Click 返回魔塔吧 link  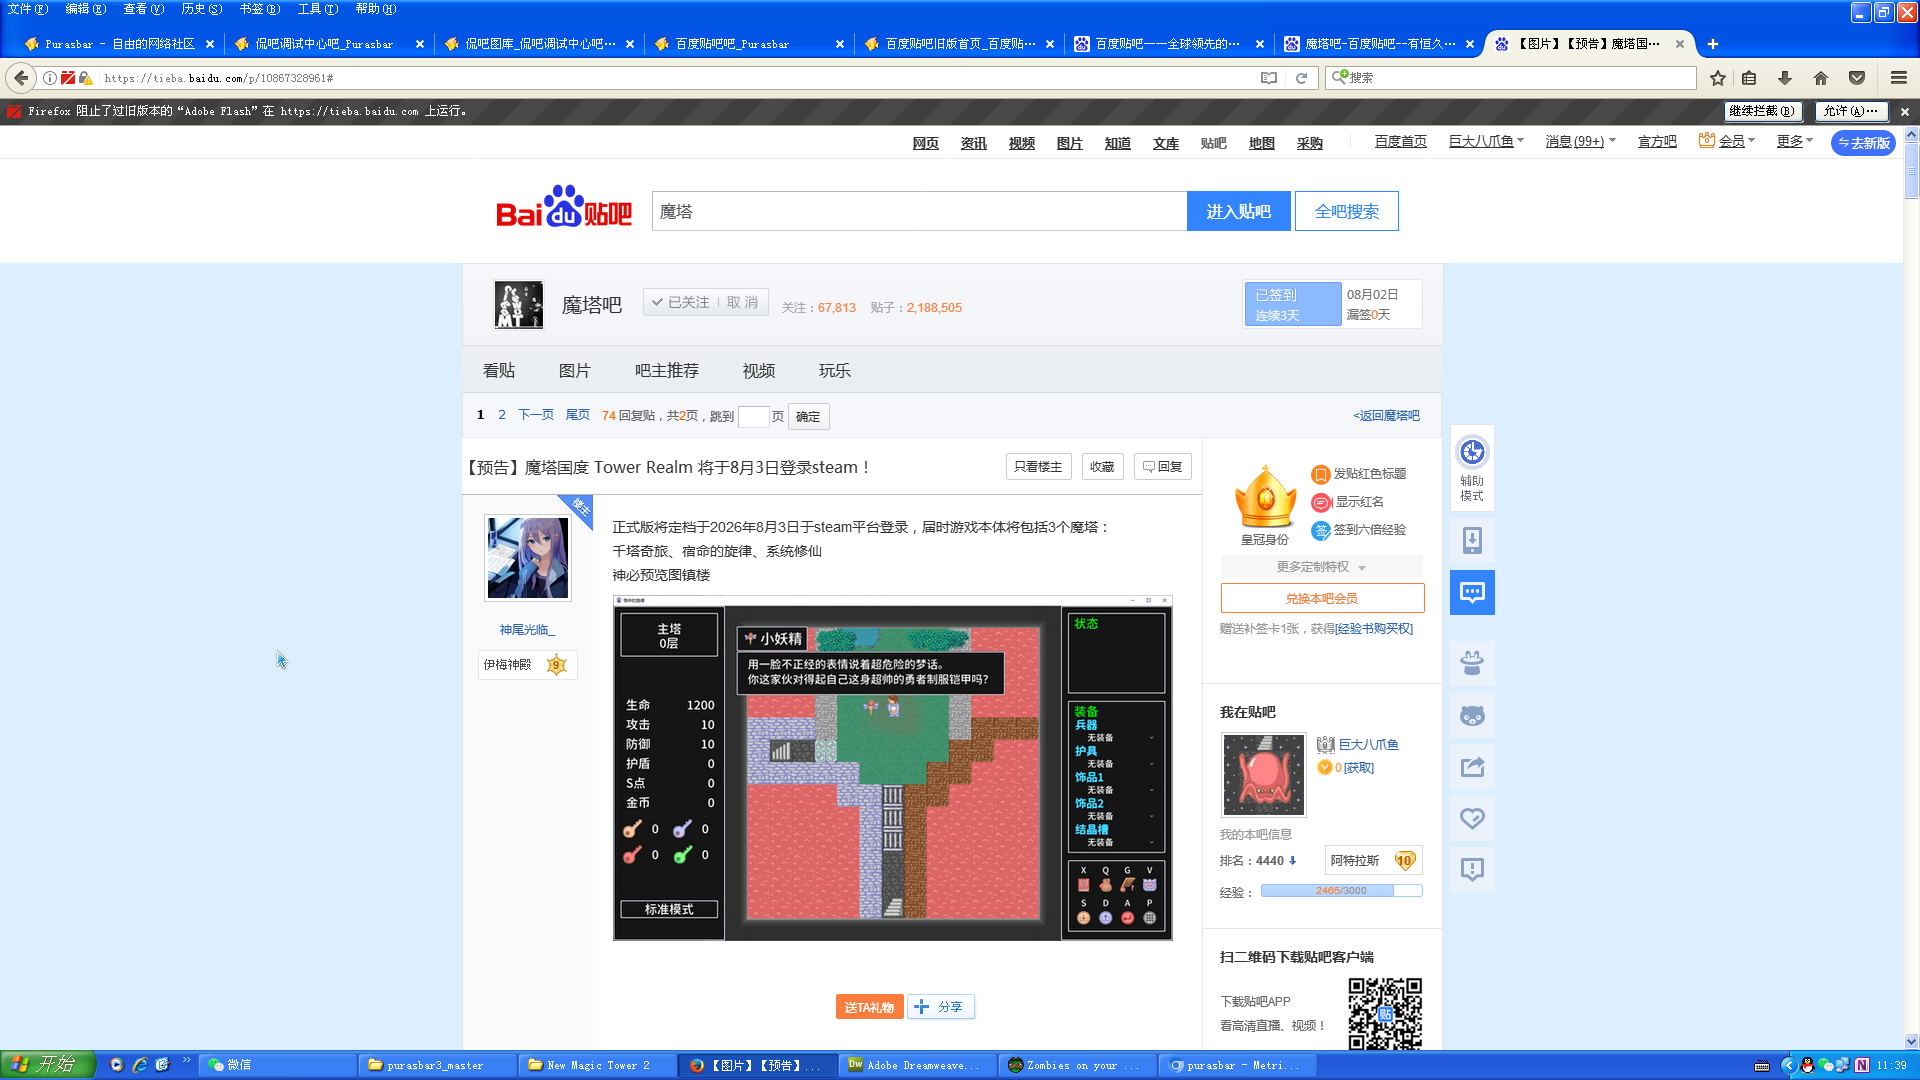click(1387, 415)
